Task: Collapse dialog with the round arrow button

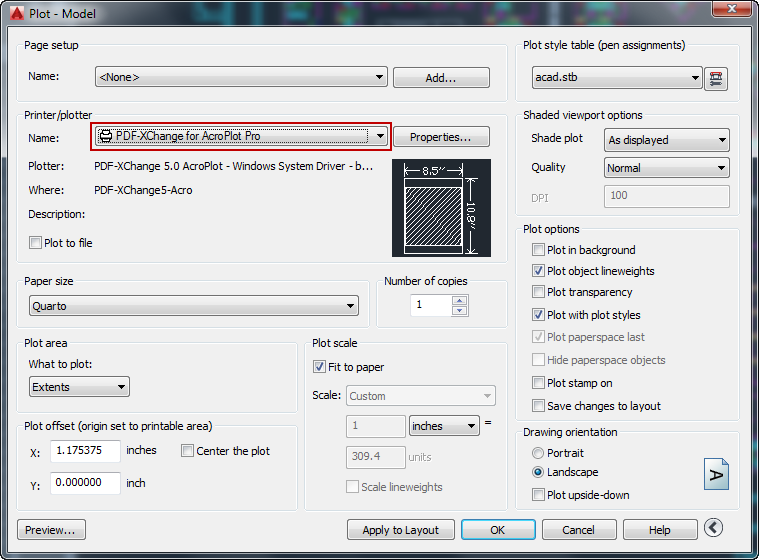Action: coord(713,528)
